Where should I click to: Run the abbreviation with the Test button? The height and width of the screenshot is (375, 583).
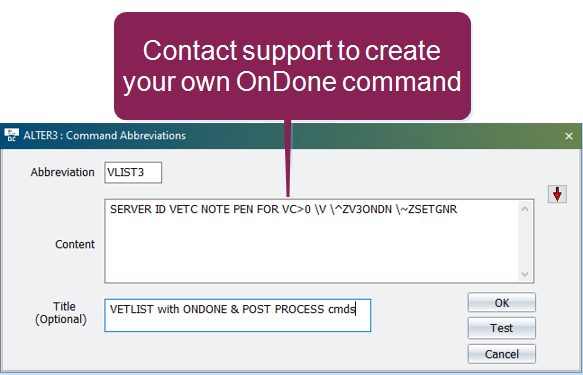point(502,328)
